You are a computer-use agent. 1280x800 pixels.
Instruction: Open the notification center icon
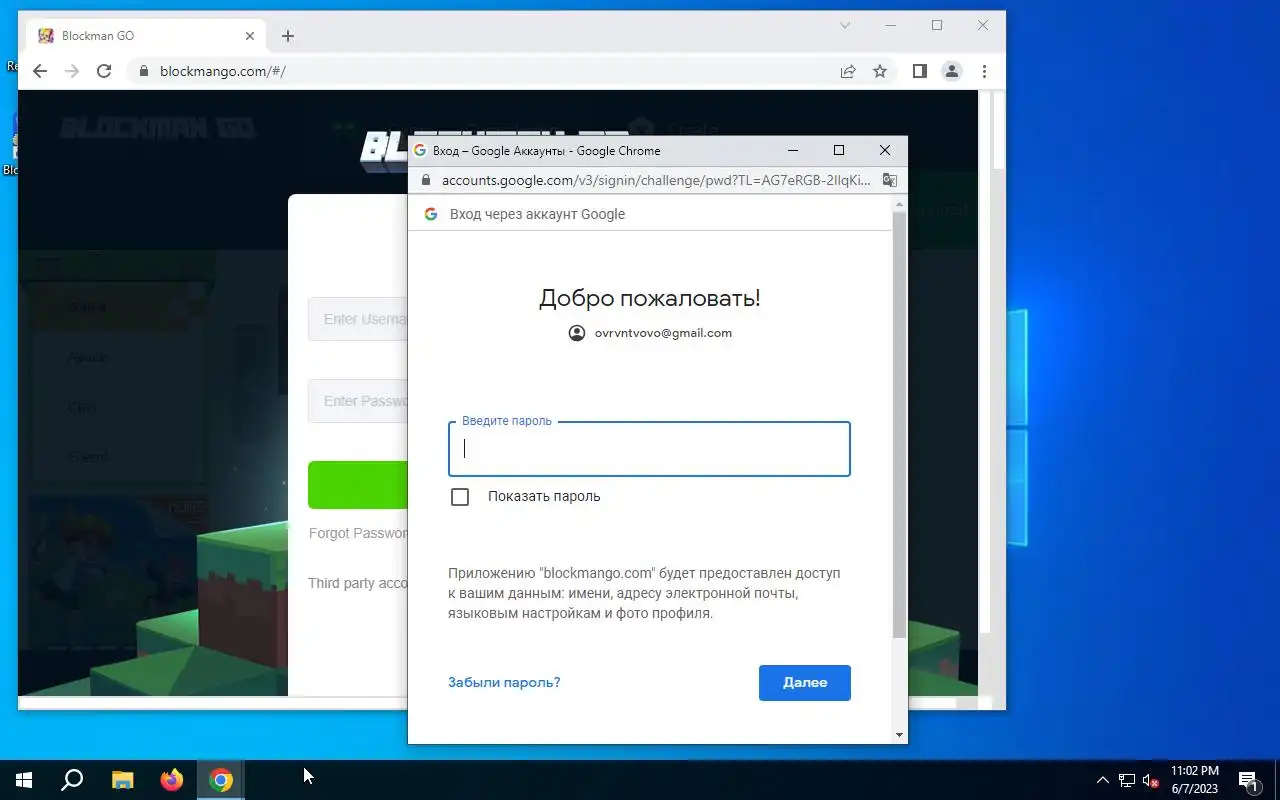pos(1248,780)
